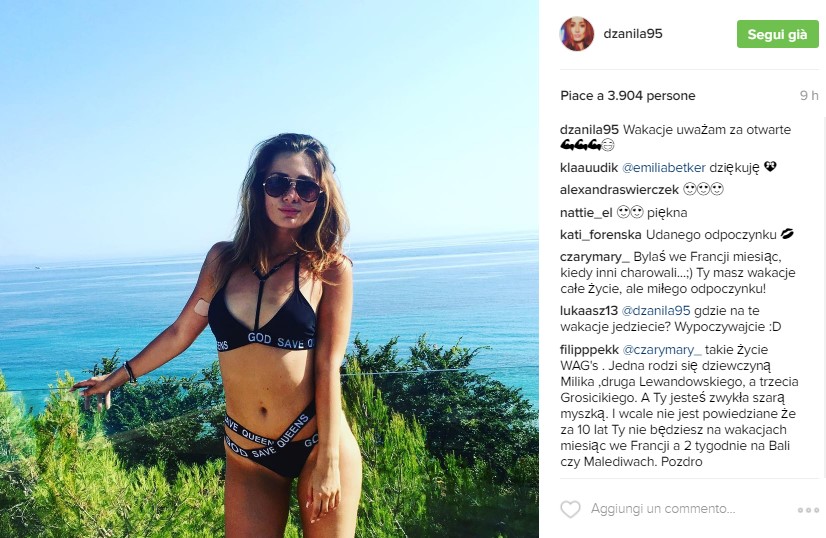
Task: Open filipppekk commenter profile
Action: coord(589,350)
